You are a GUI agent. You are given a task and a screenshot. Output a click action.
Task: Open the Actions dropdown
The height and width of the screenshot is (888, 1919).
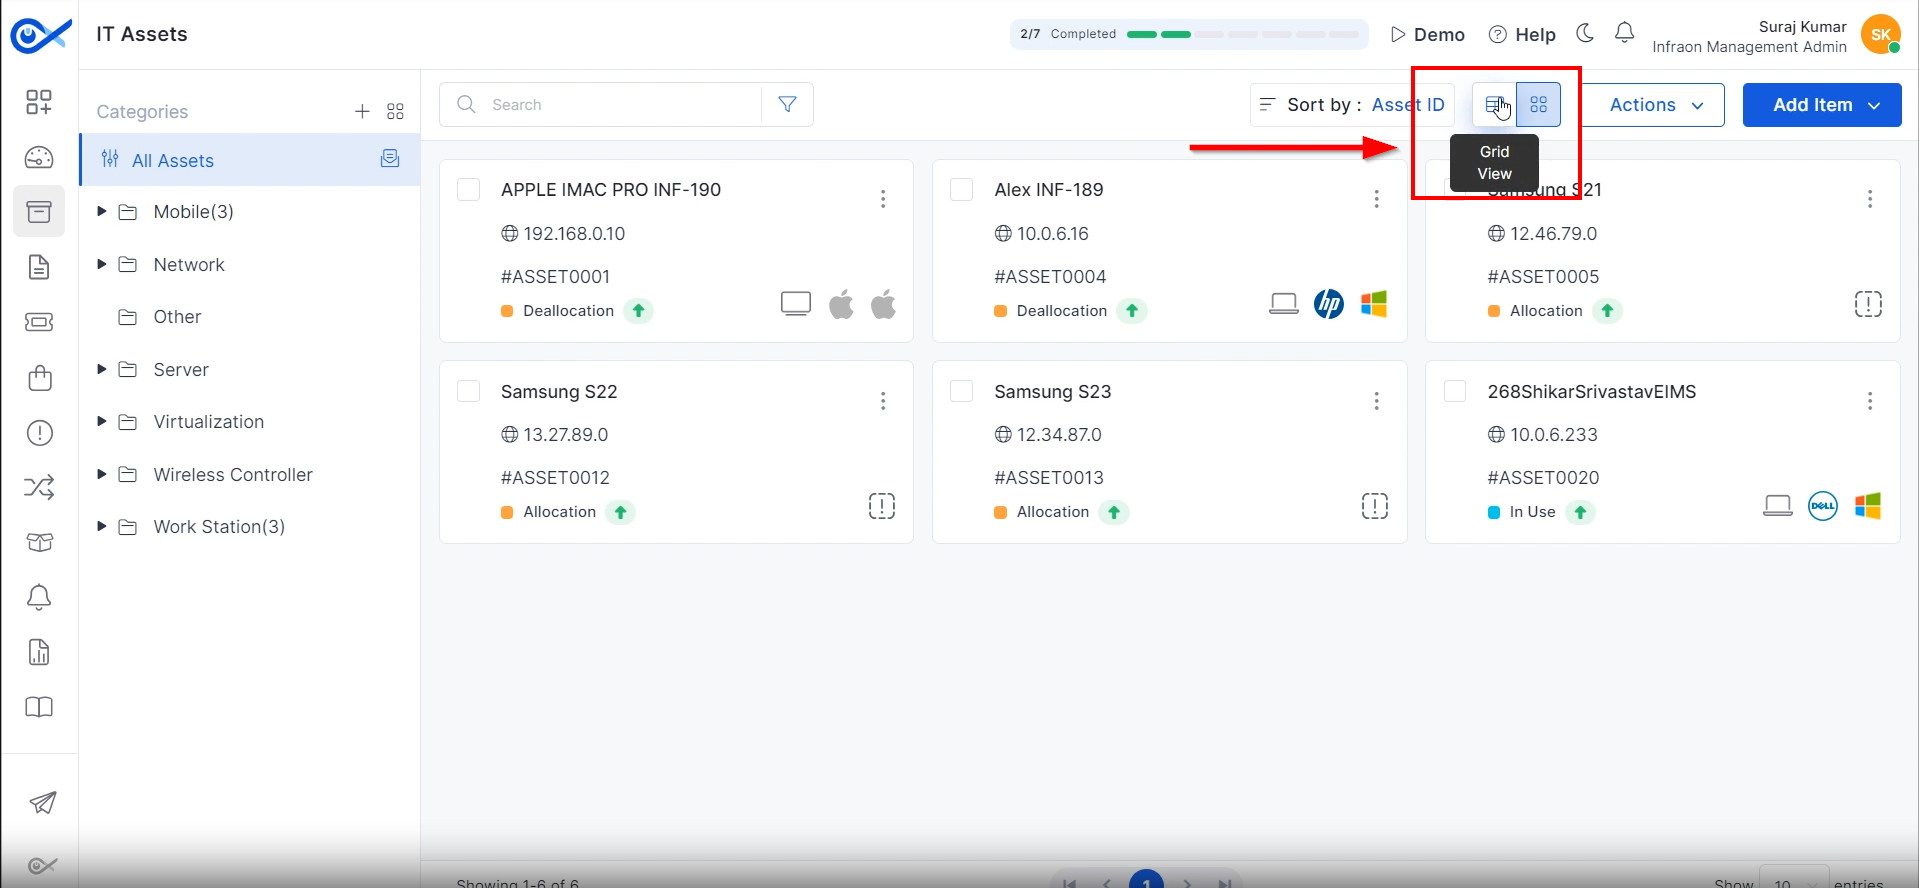pyautogui.click(x=1655, y=105)
